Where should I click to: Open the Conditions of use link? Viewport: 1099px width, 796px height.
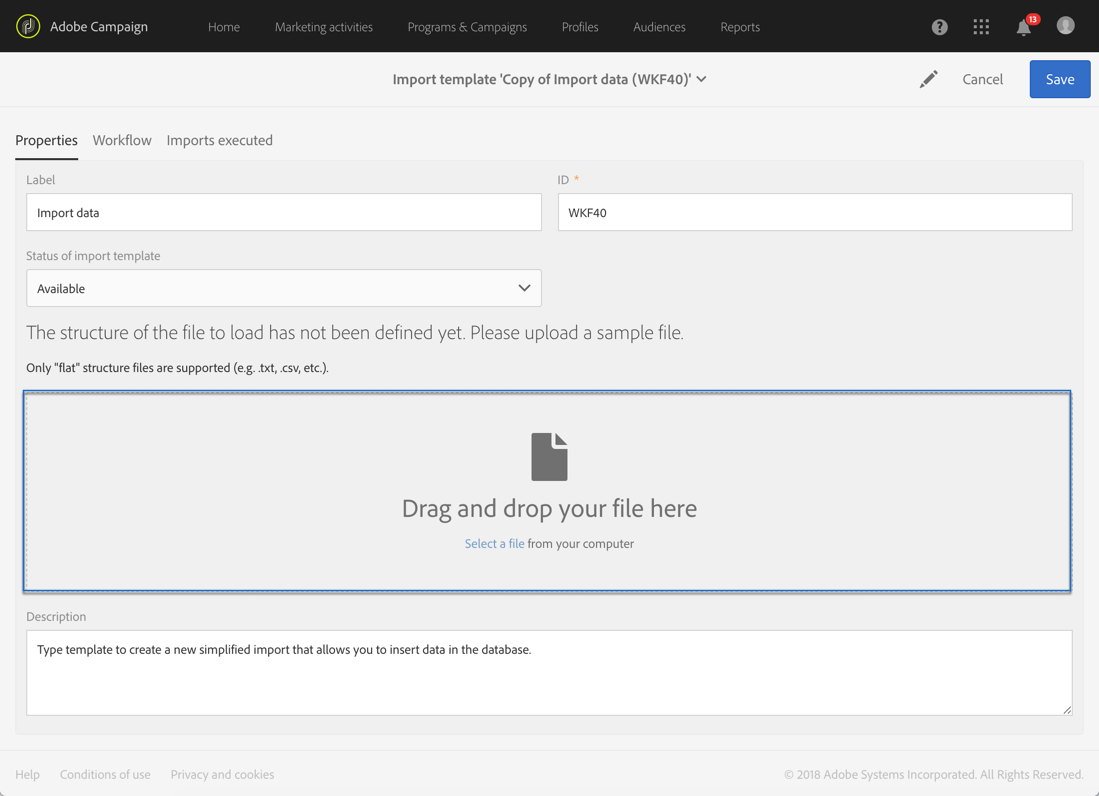105,774
